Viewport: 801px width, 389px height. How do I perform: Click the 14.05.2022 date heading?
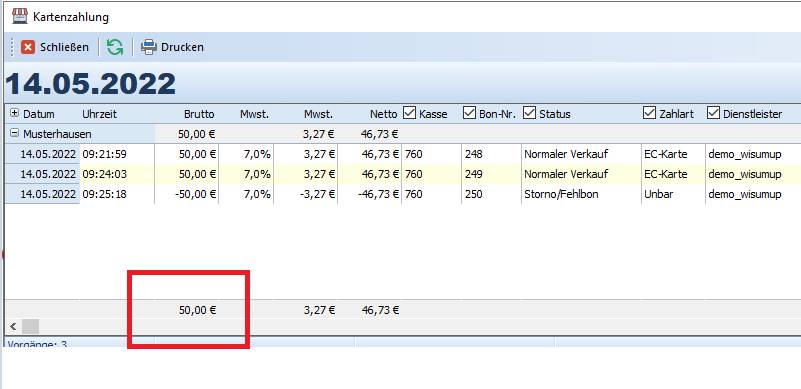tap(90, 83)
